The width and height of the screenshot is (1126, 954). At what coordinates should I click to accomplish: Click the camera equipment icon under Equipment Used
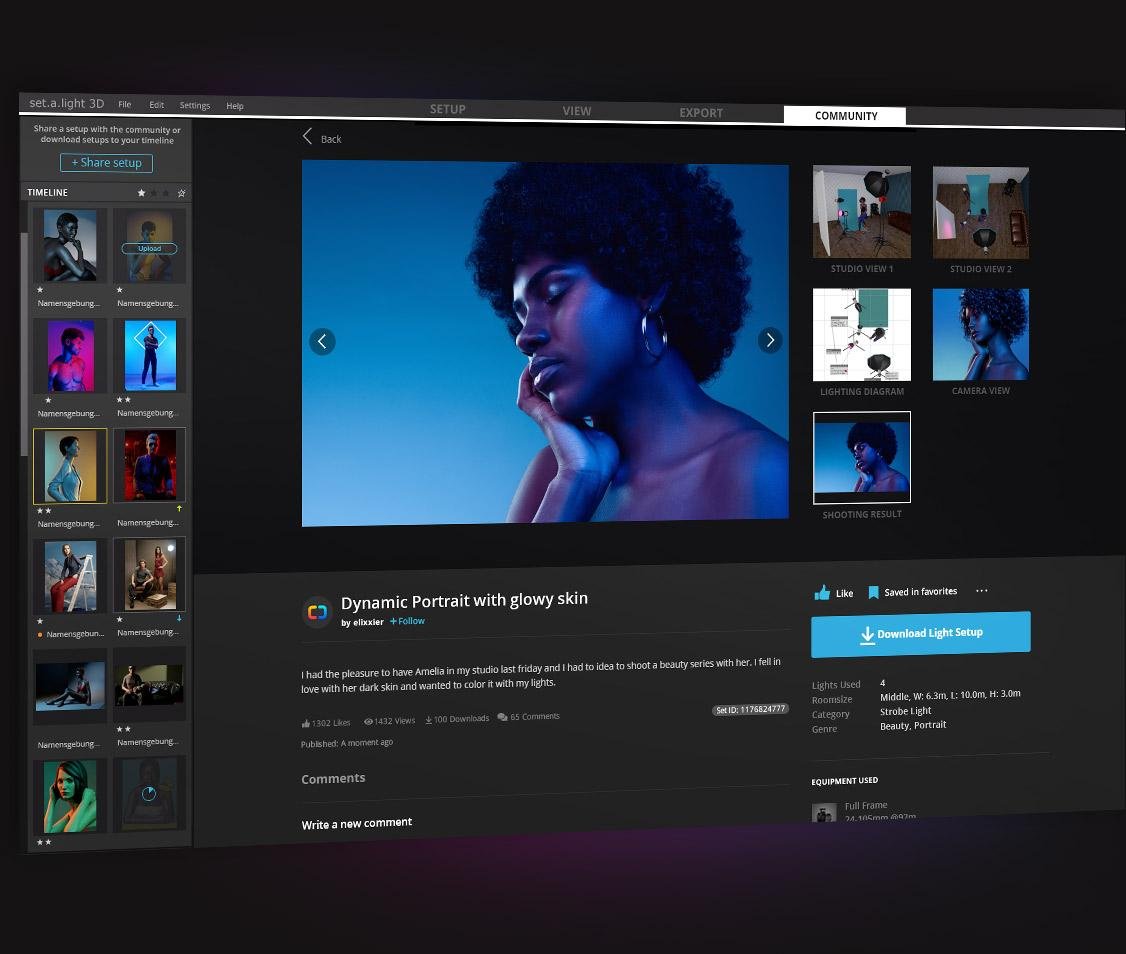click(824, 812)
